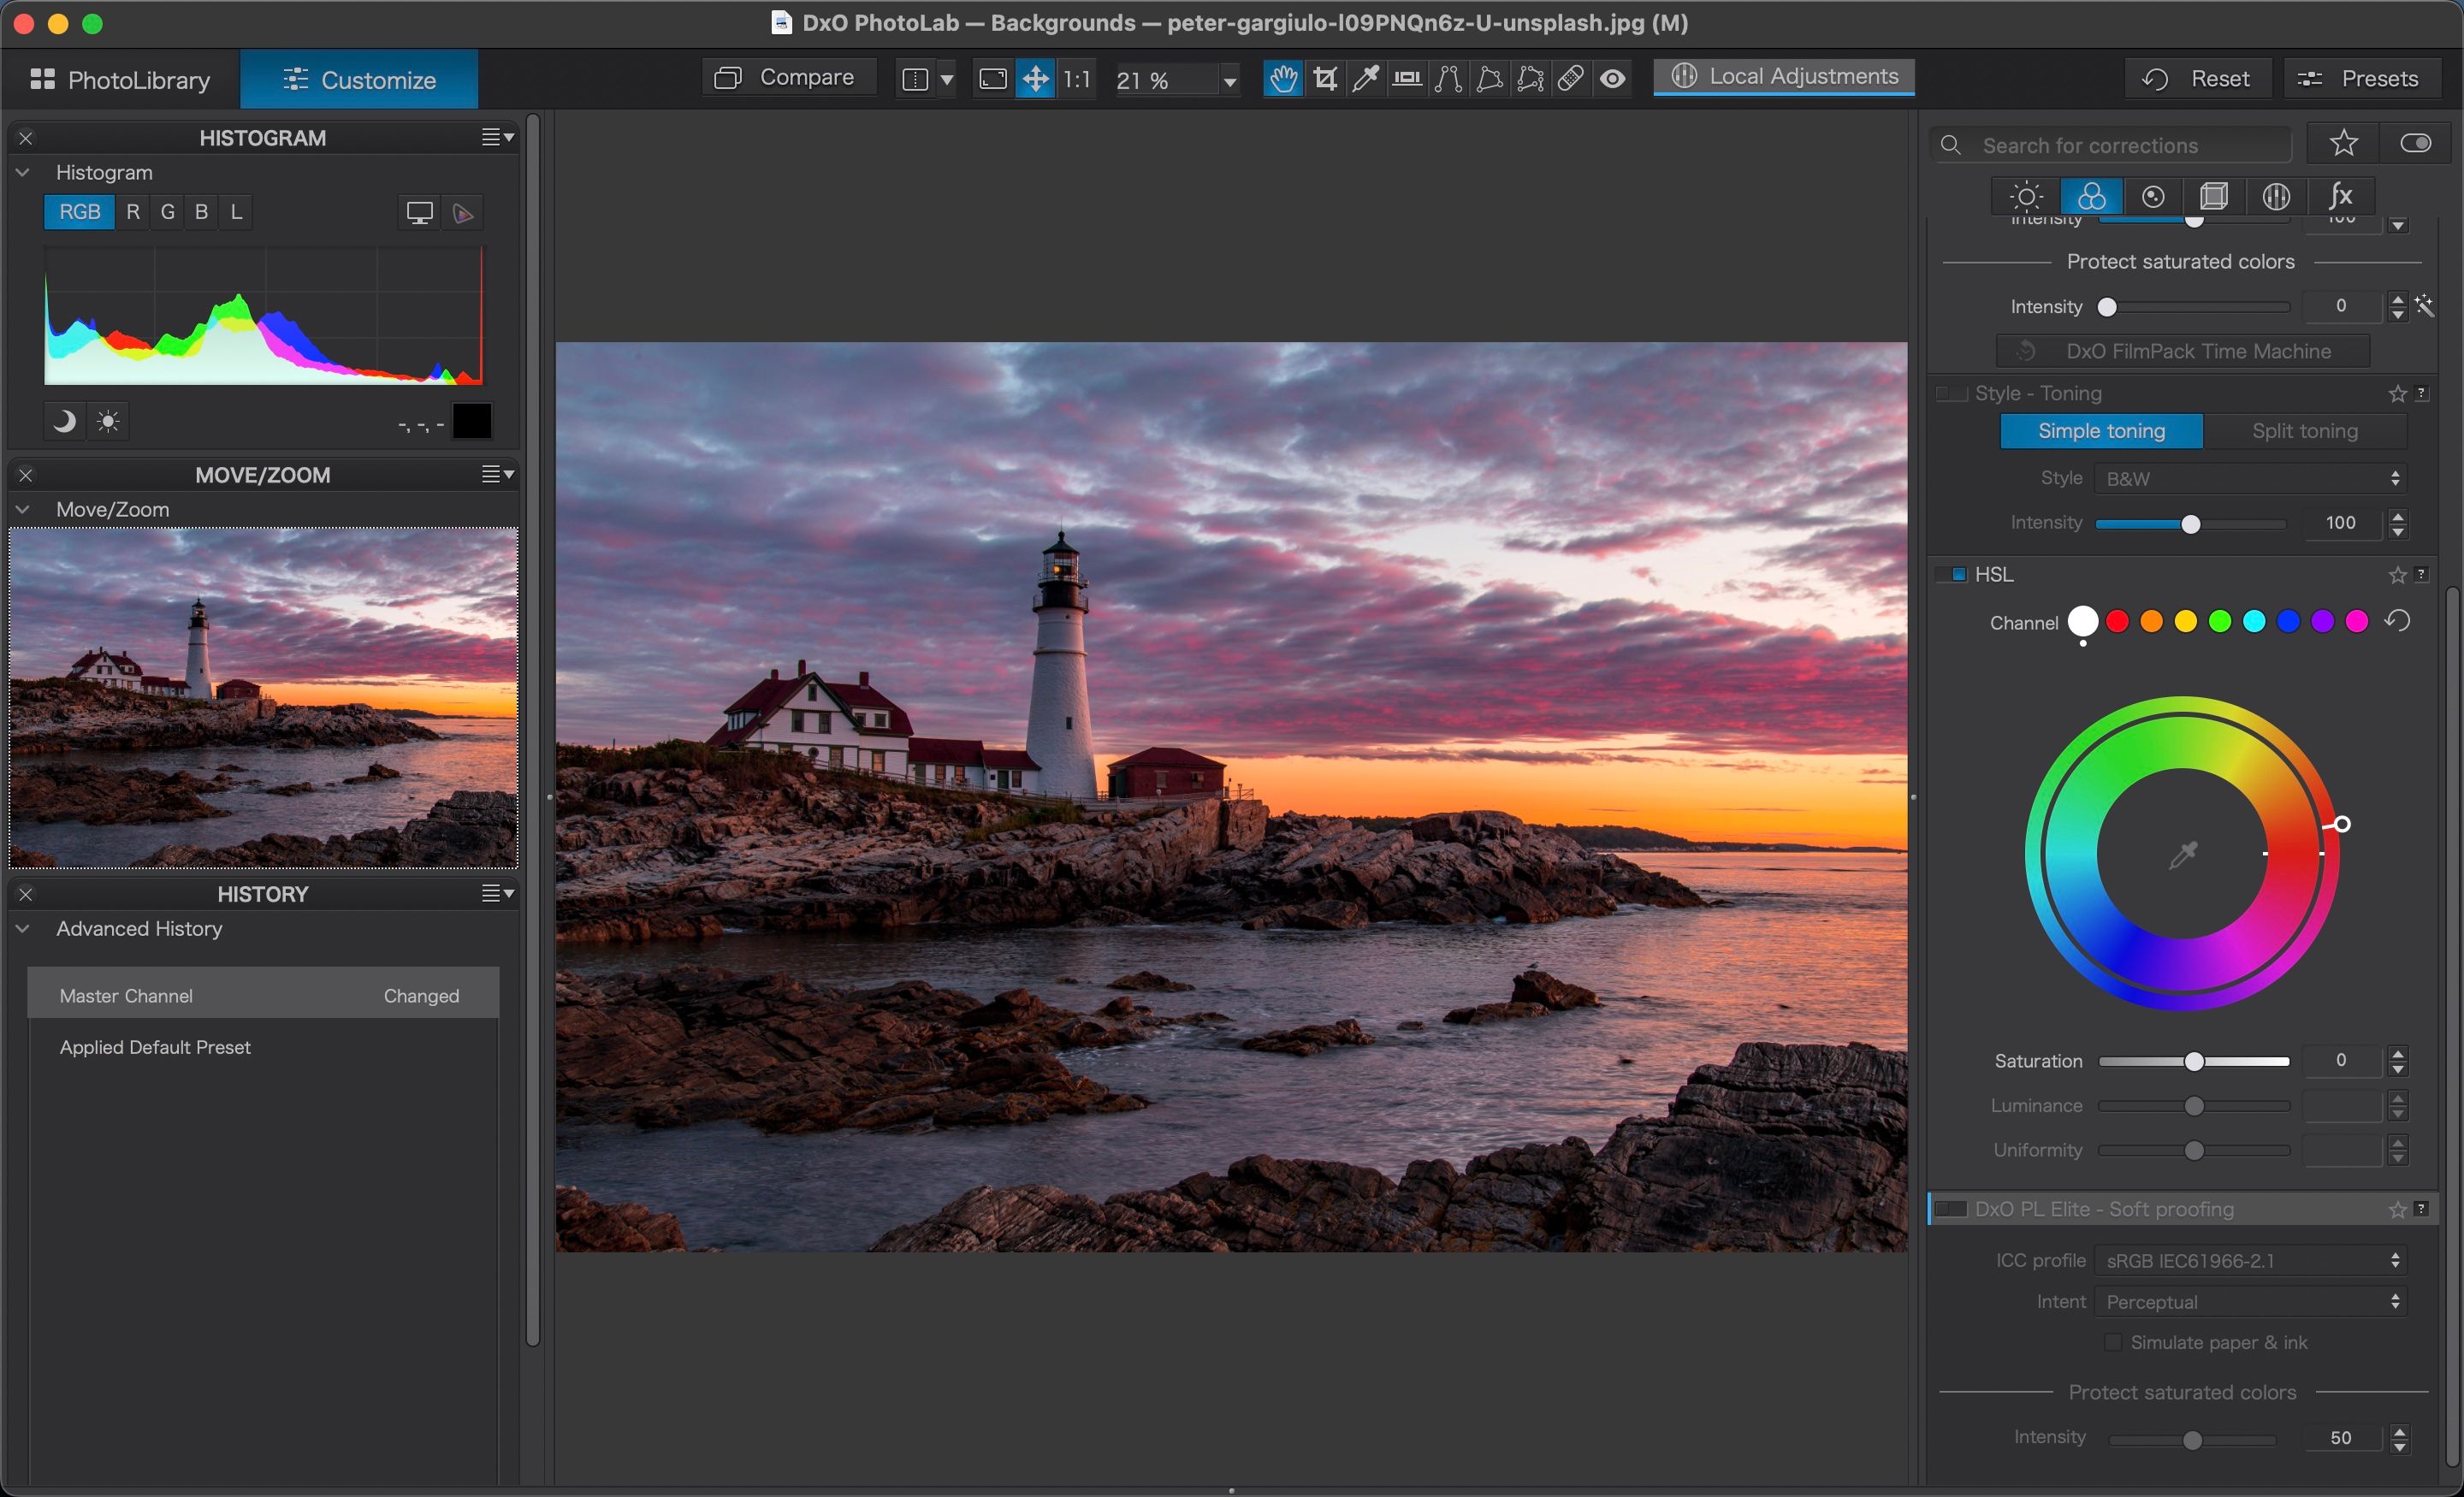The image size is (2464, 1497).
Task: Click the Reset button
Action: click(x=2196, y=78)
